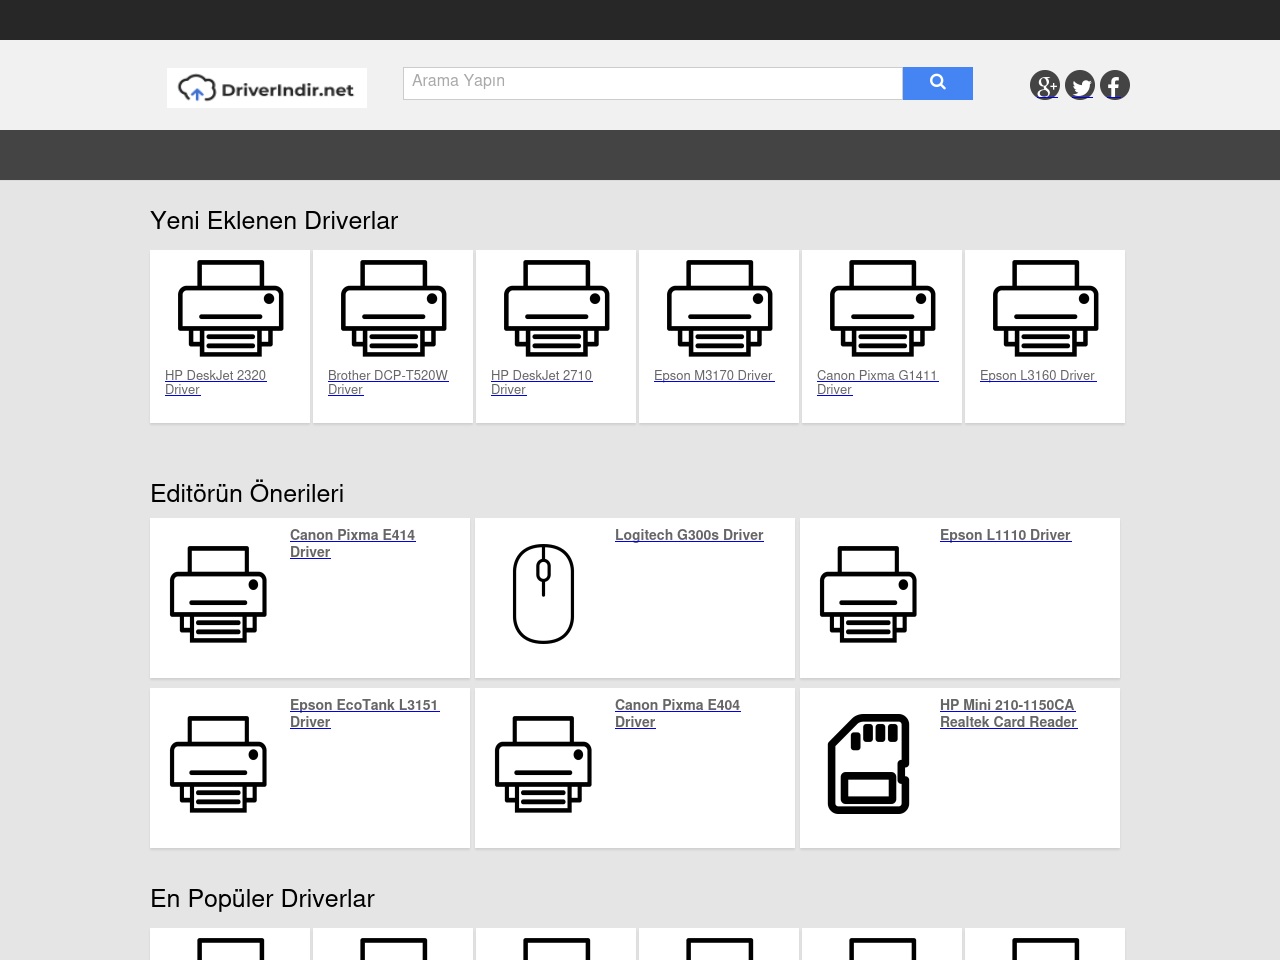Click the Editörün Önerileri heading
Viewport: 1280px width, 960px height.
247,494
